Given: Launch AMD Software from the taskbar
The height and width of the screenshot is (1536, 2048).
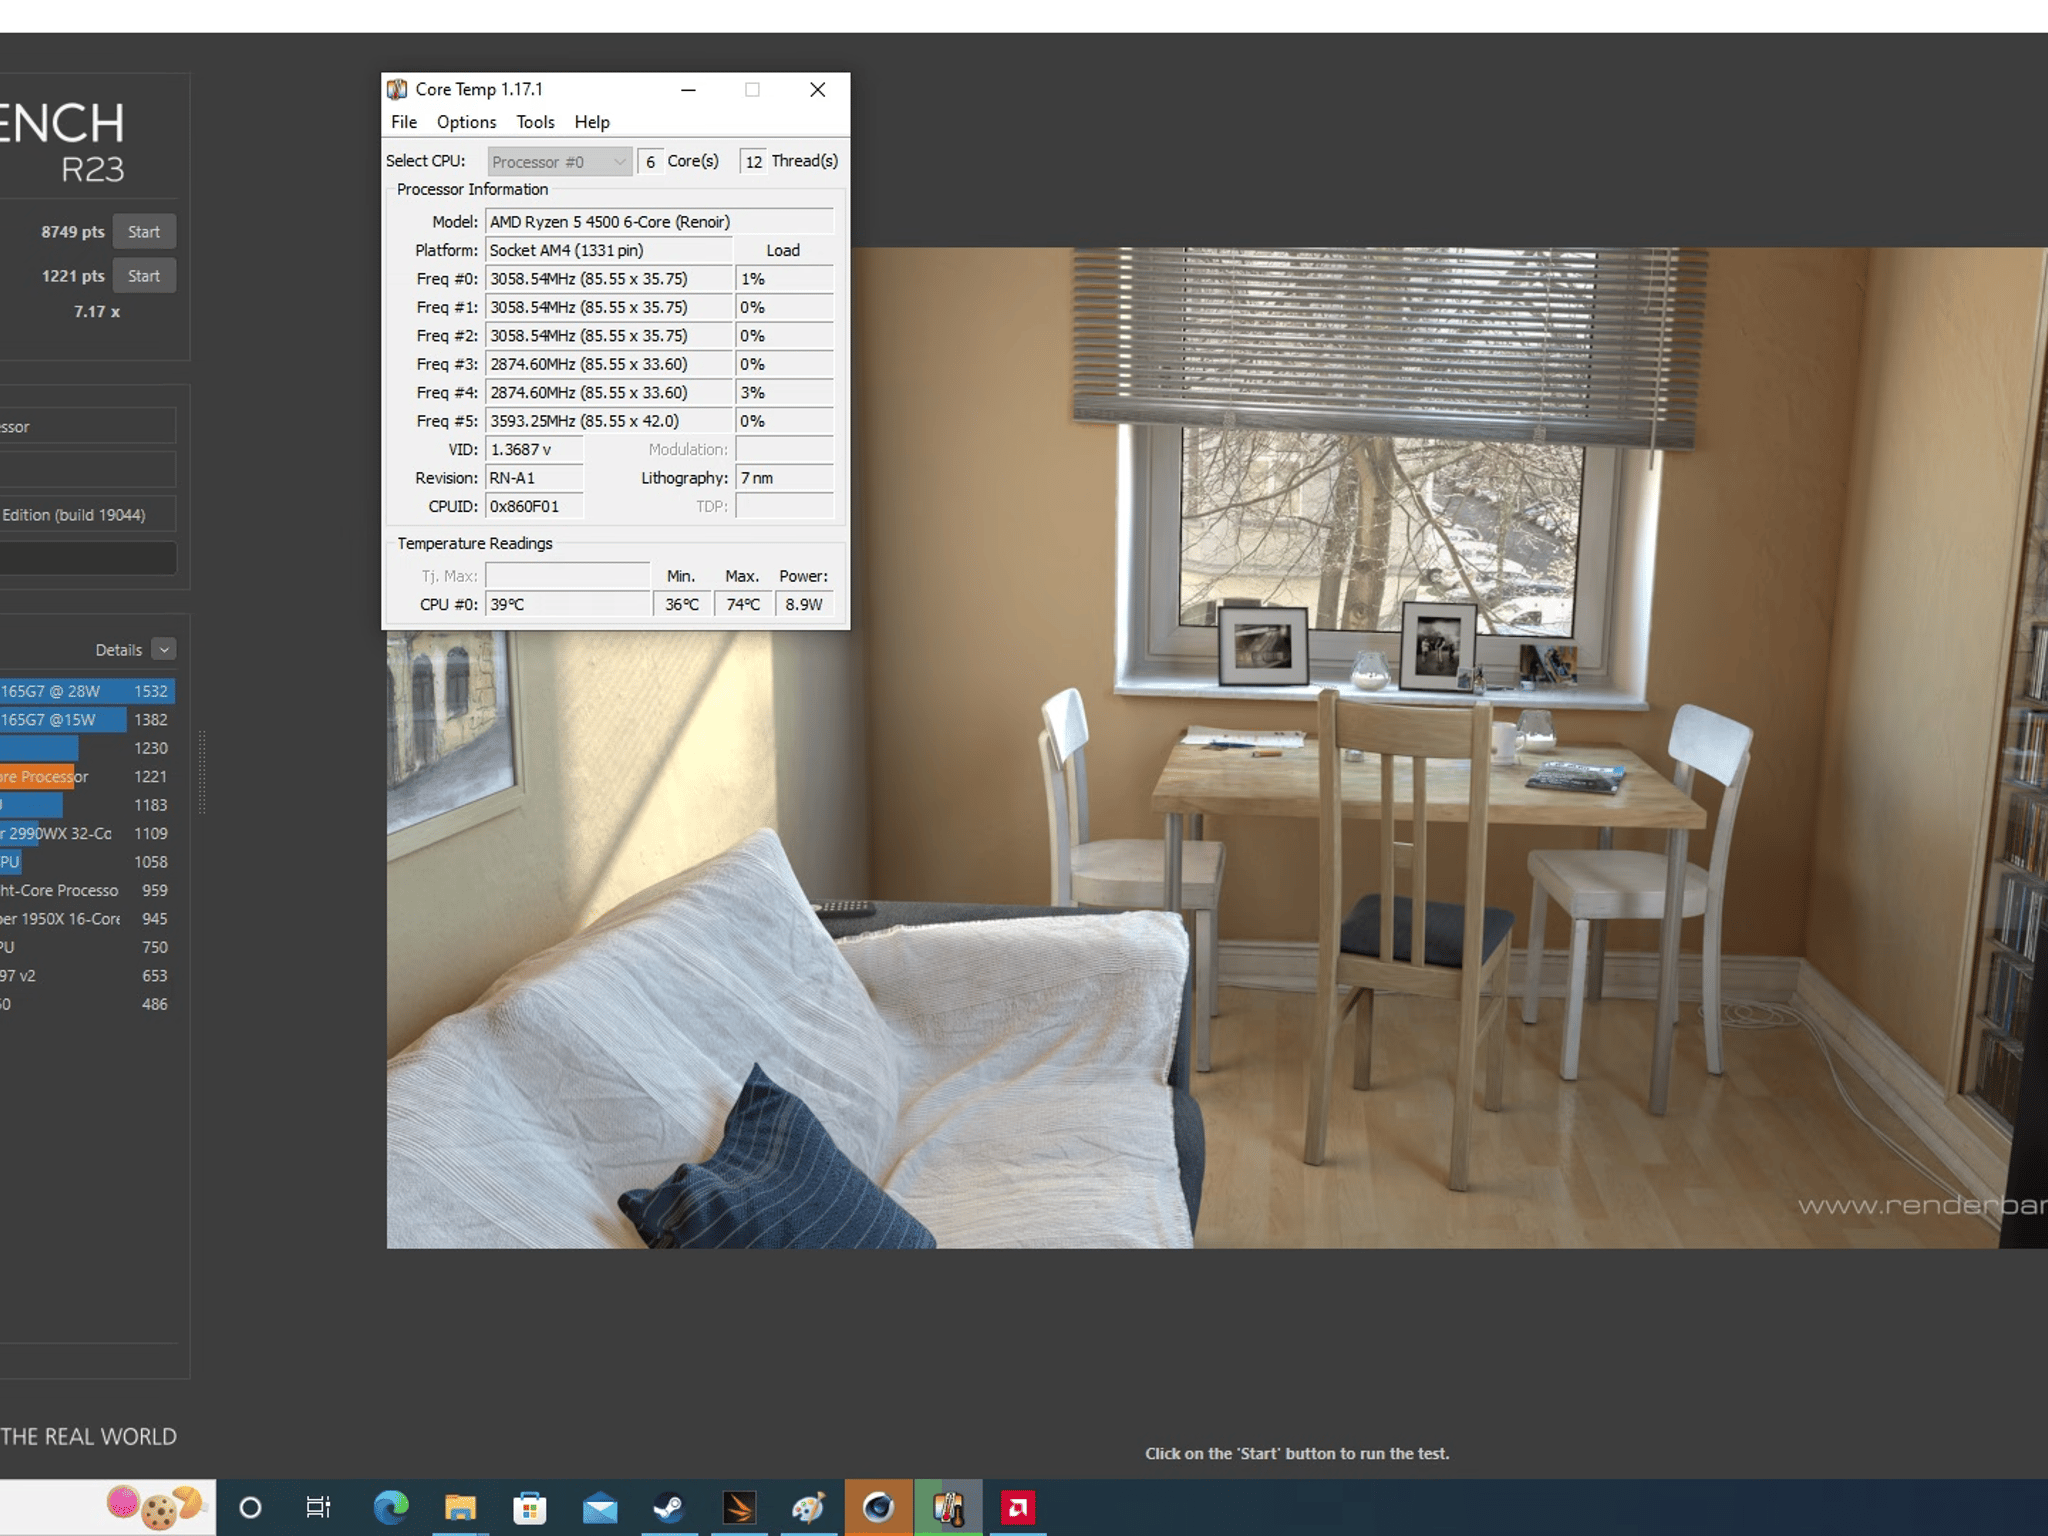Looking at the screenshot, I should click(x=1018, y=1507).
